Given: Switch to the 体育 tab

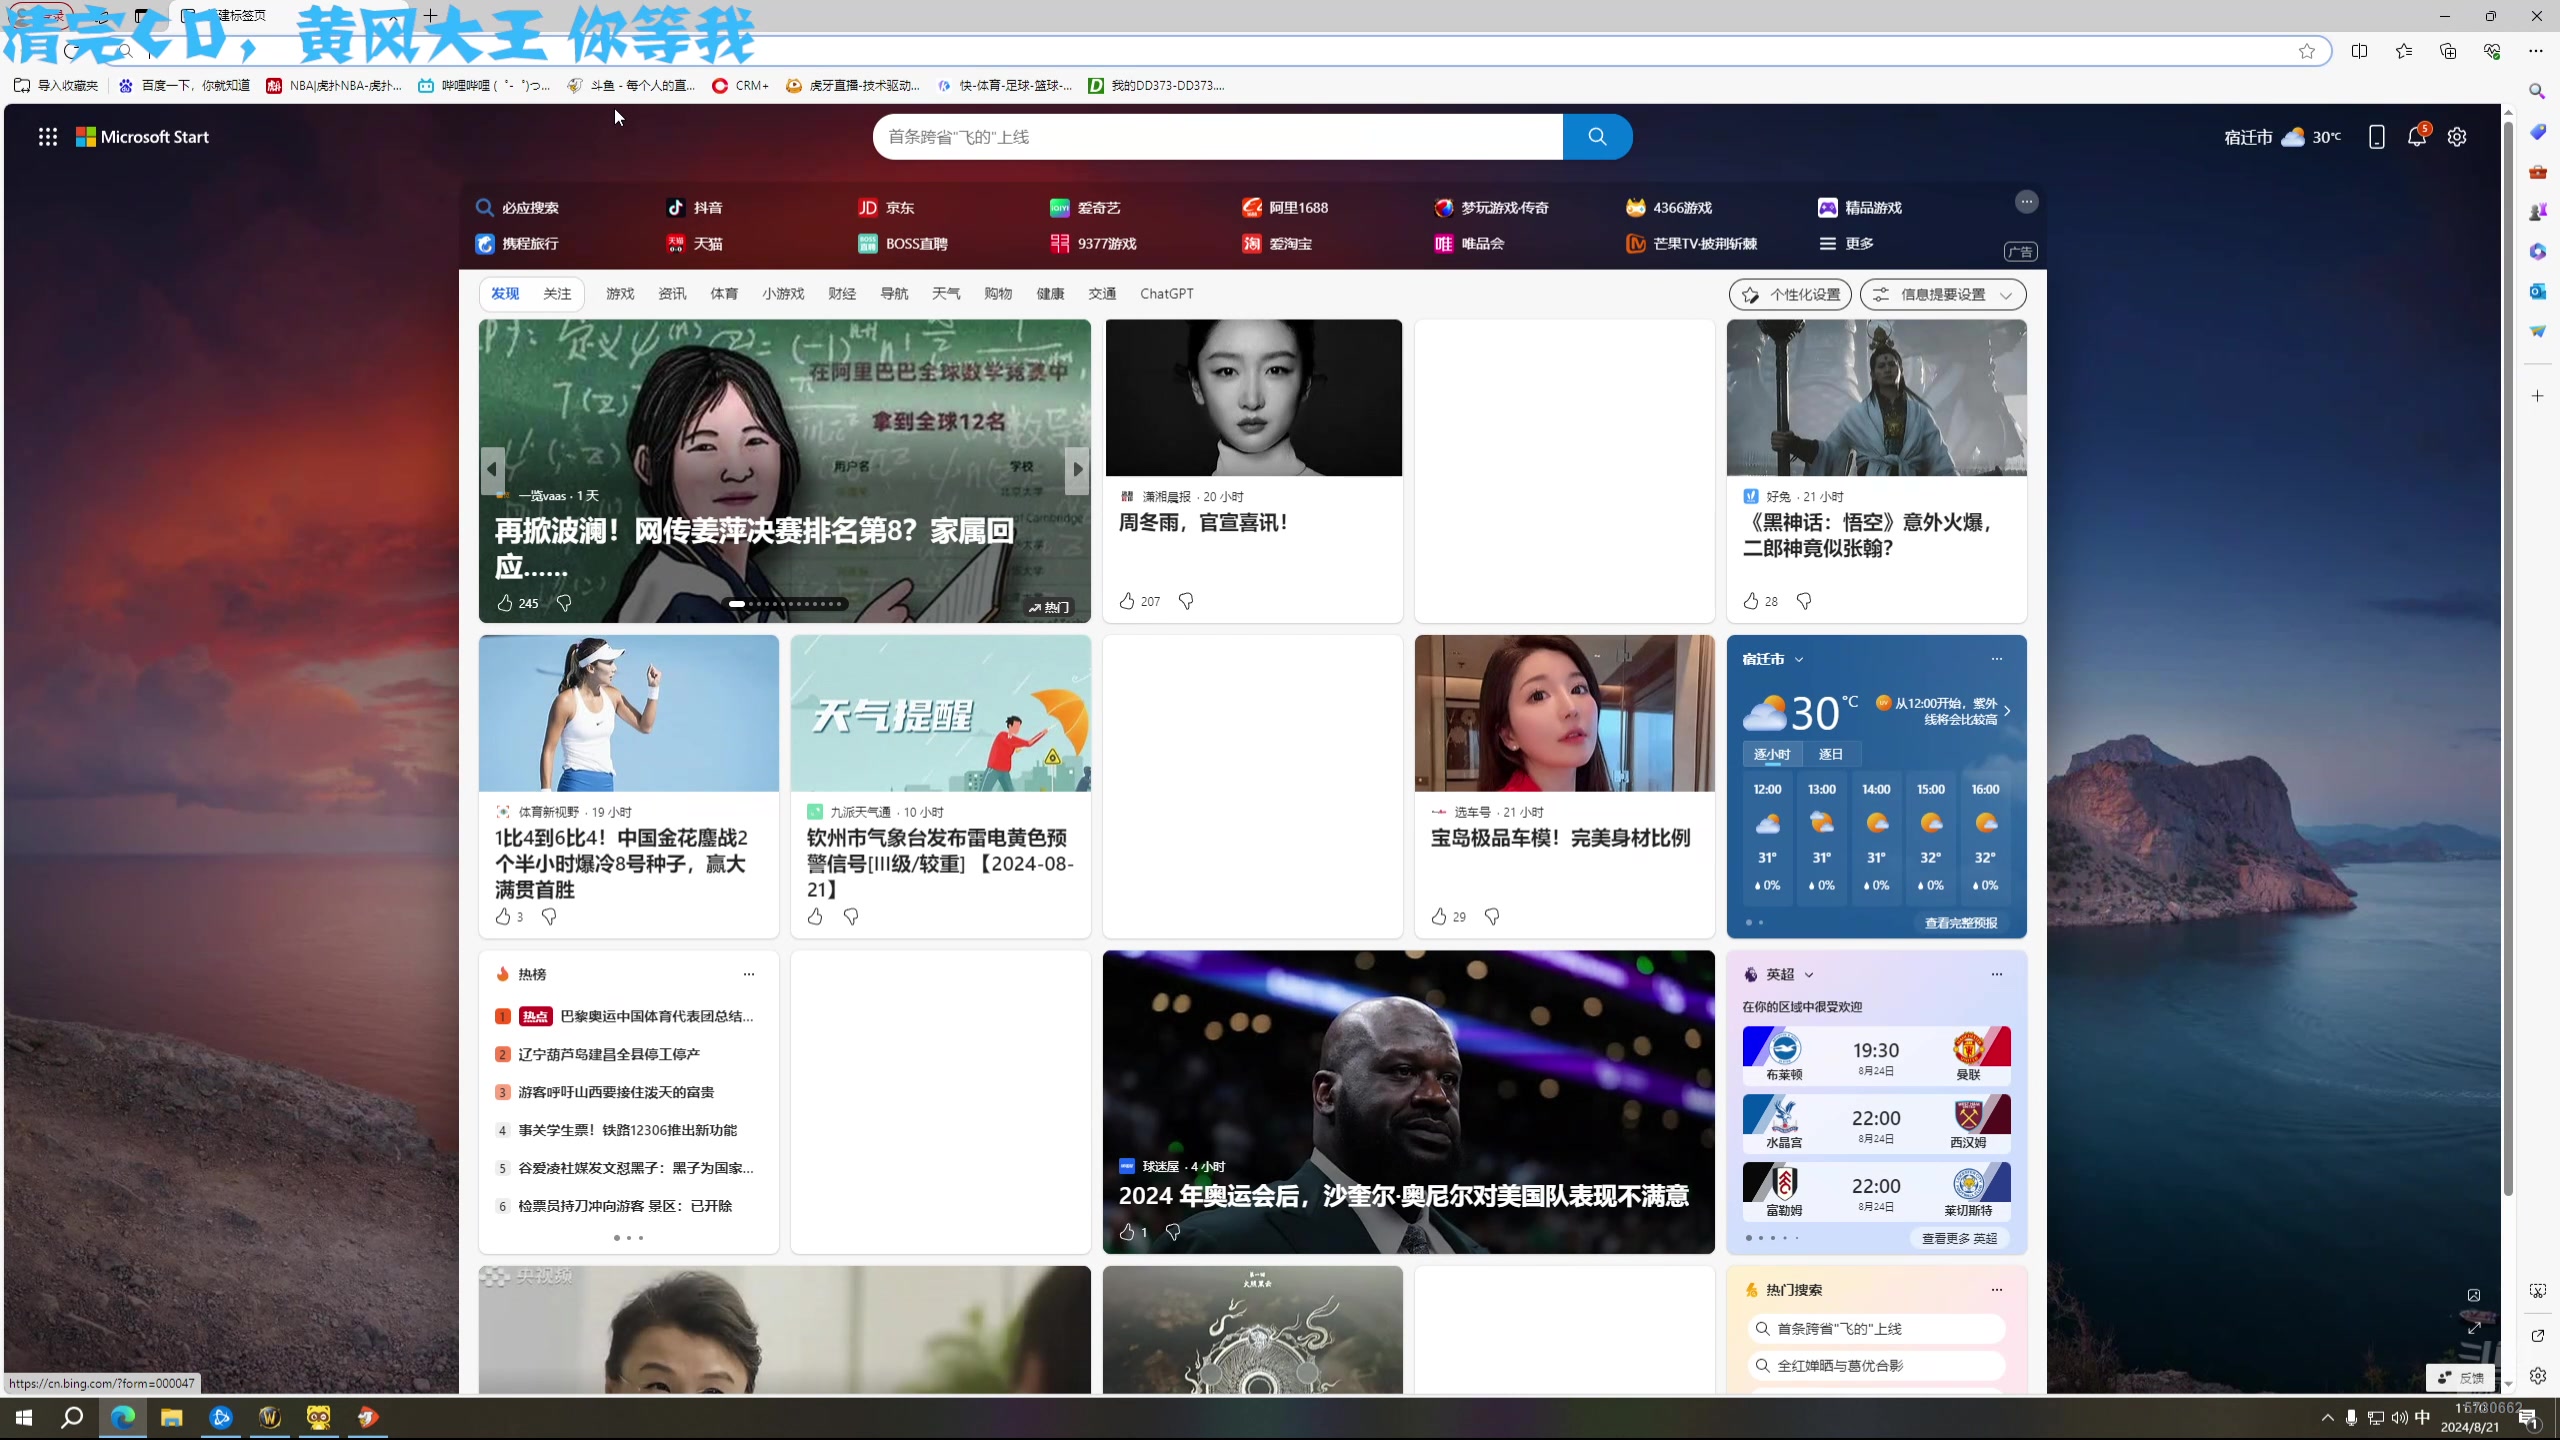Looking at the screenshot, I should click(724, 294).
